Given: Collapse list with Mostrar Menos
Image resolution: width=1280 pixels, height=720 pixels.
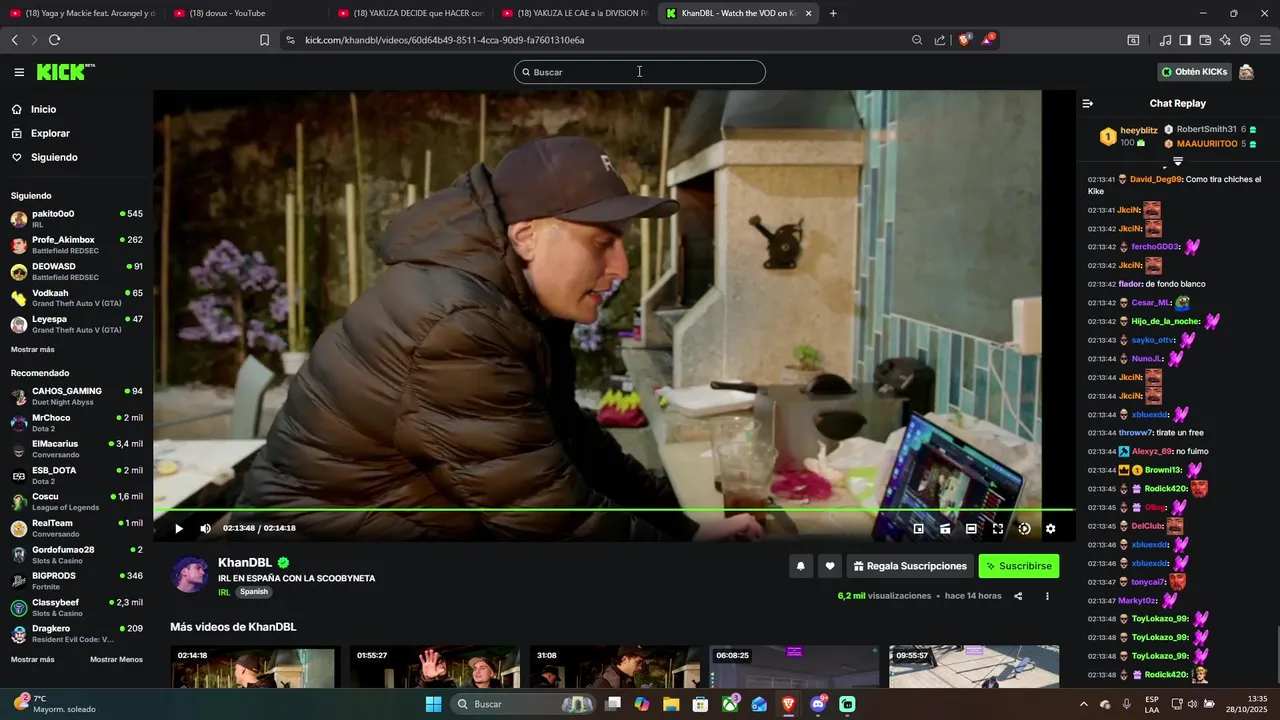Looking at the screenshot, I should click(116, 659).
